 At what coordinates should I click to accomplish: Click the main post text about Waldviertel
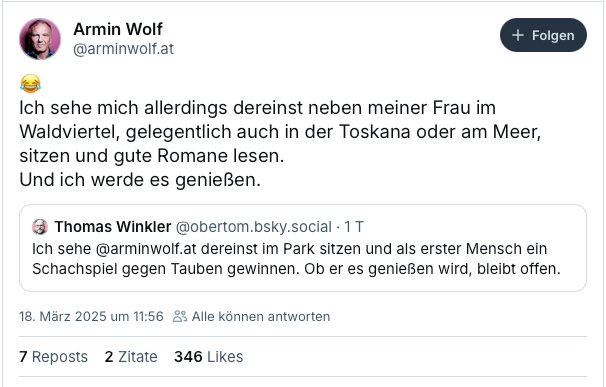point(280,144)
